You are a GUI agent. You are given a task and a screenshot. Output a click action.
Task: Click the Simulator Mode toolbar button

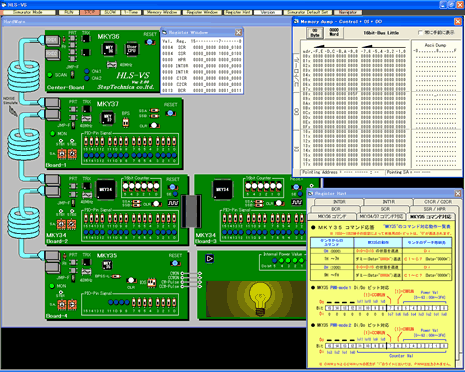pos(28,12)
